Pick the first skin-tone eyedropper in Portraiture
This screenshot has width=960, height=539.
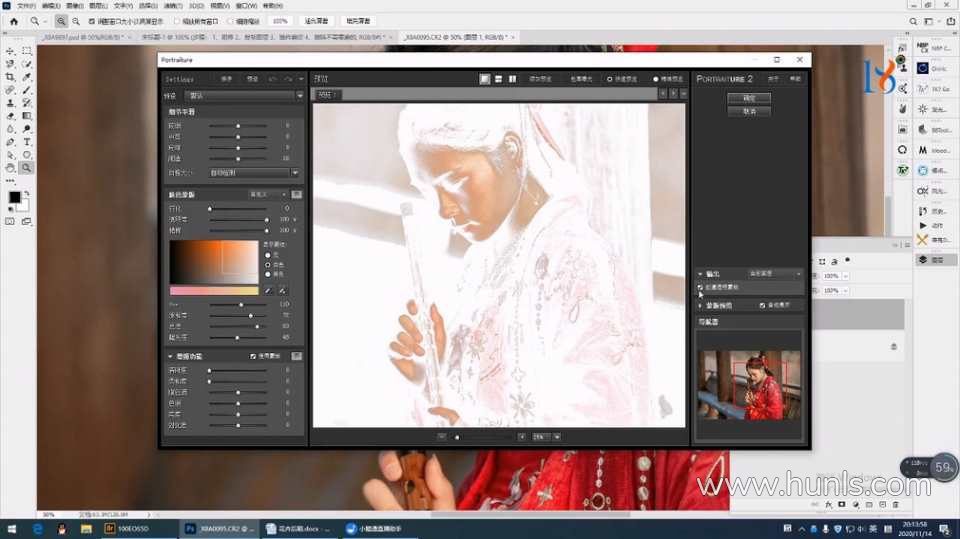tap(268, 290)
